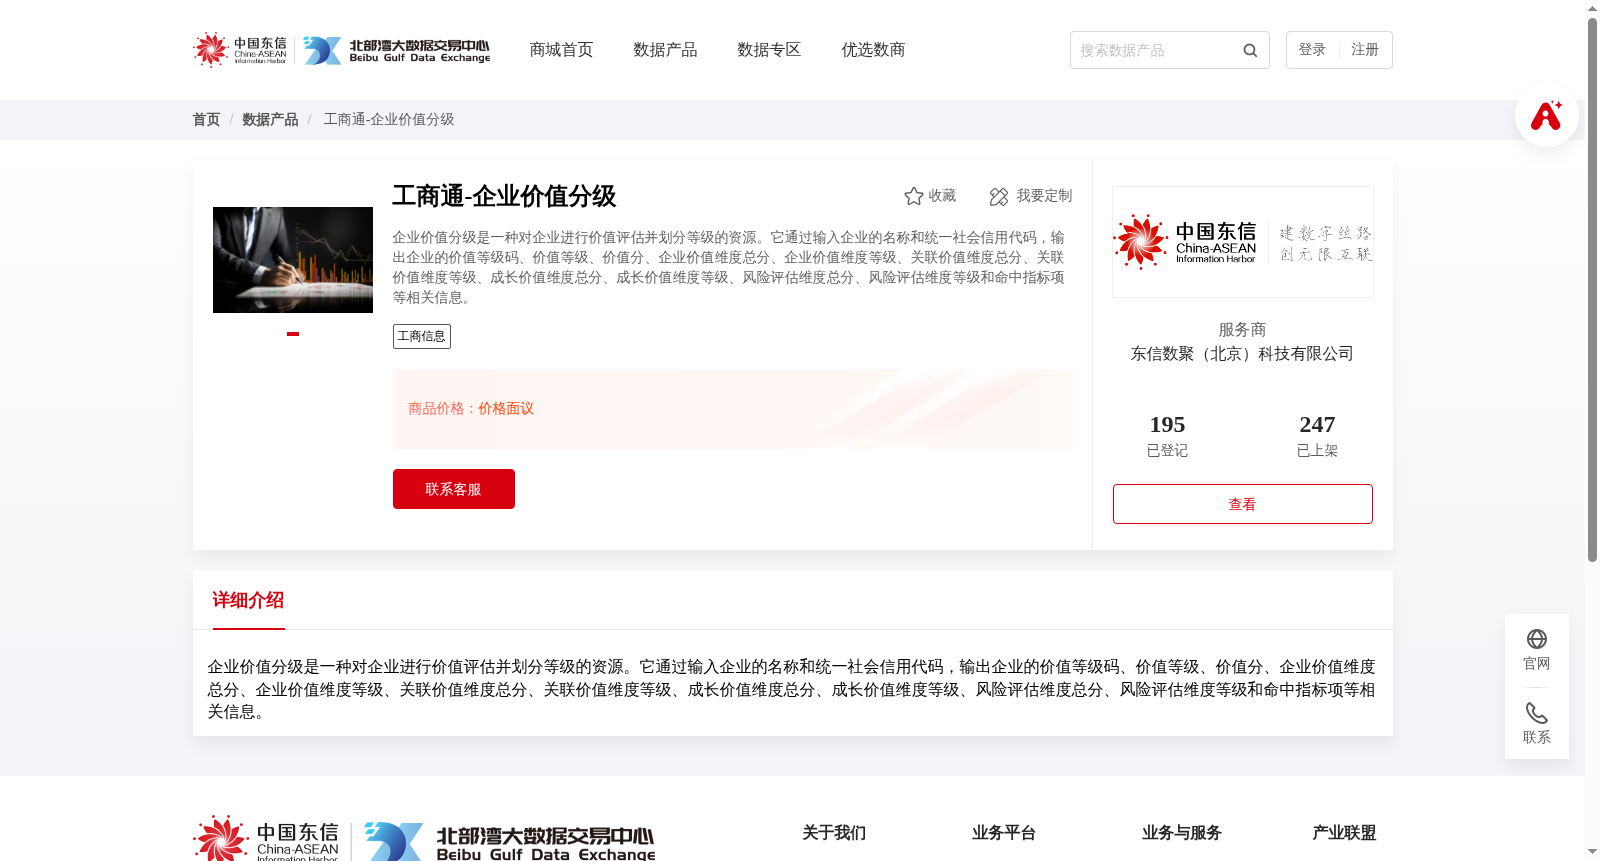Click the 注册 link
1600x861 pixels.
[1365, 50]
